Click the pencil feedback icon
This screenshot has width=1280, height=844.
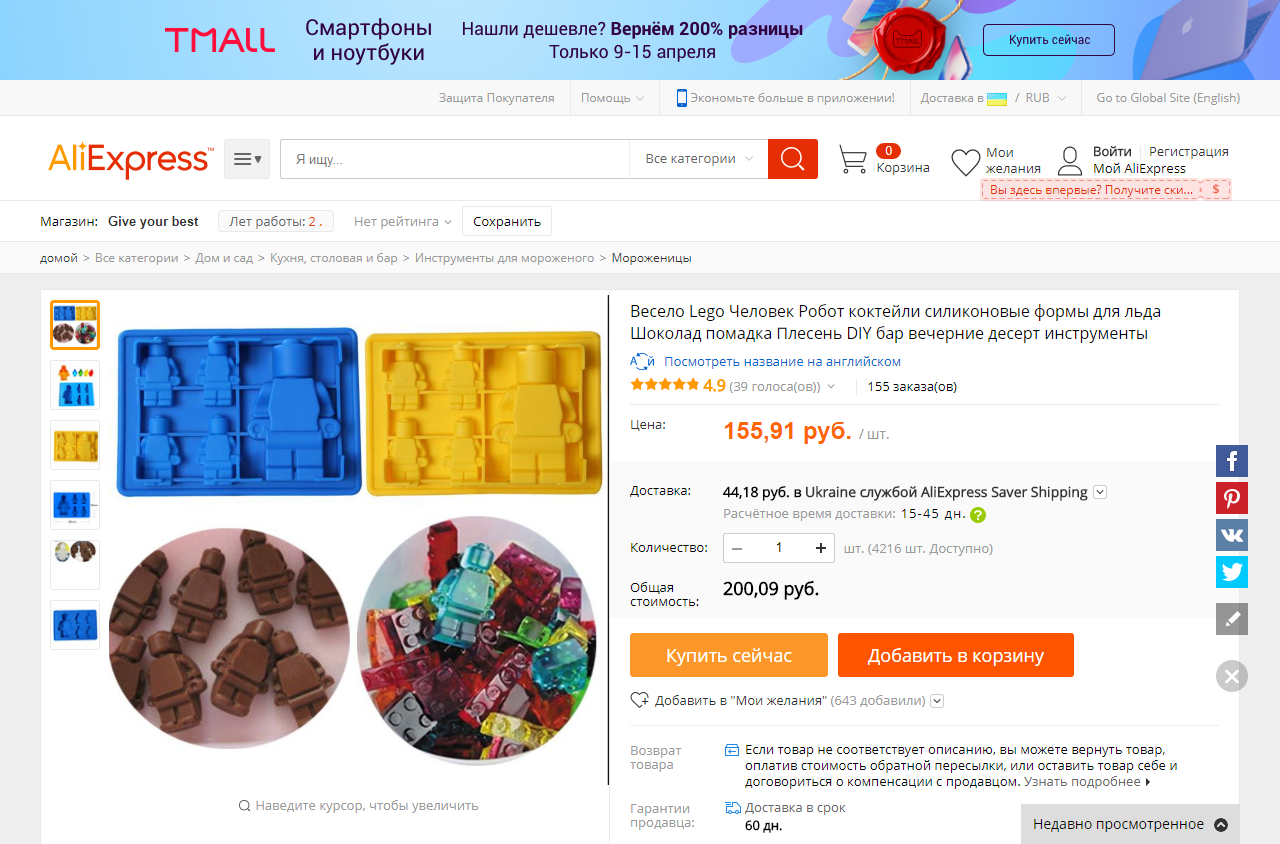[x=1232, y=619]
